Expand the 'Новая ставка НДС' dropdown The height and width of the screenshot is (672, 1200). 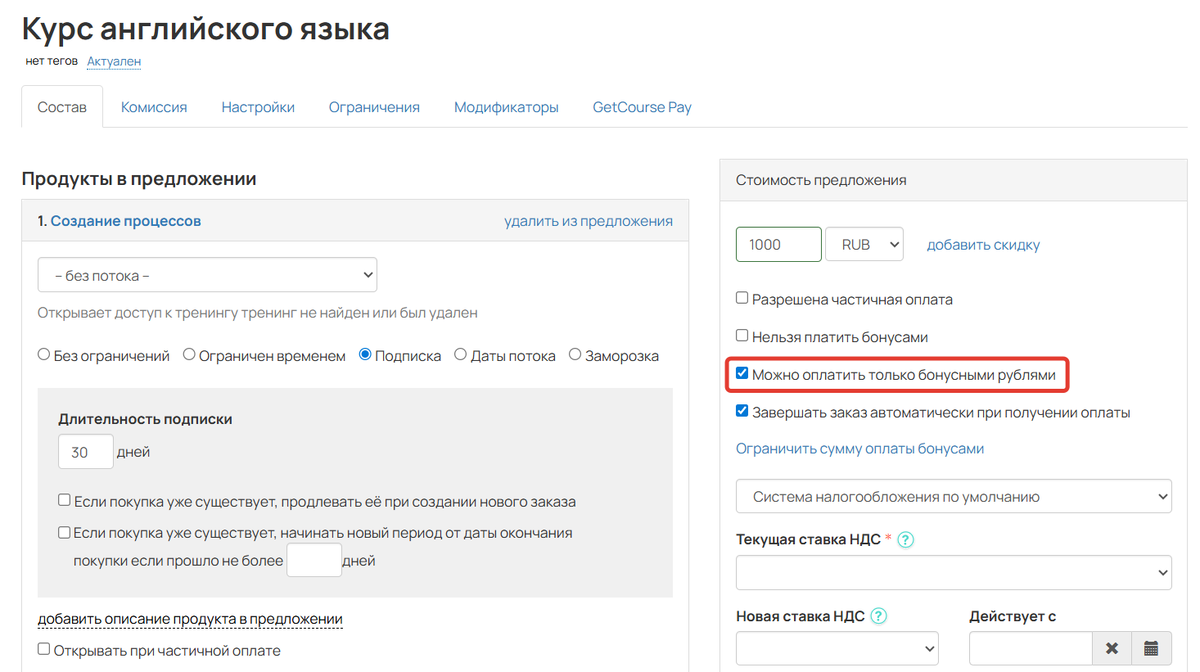(x=837, y=648)
